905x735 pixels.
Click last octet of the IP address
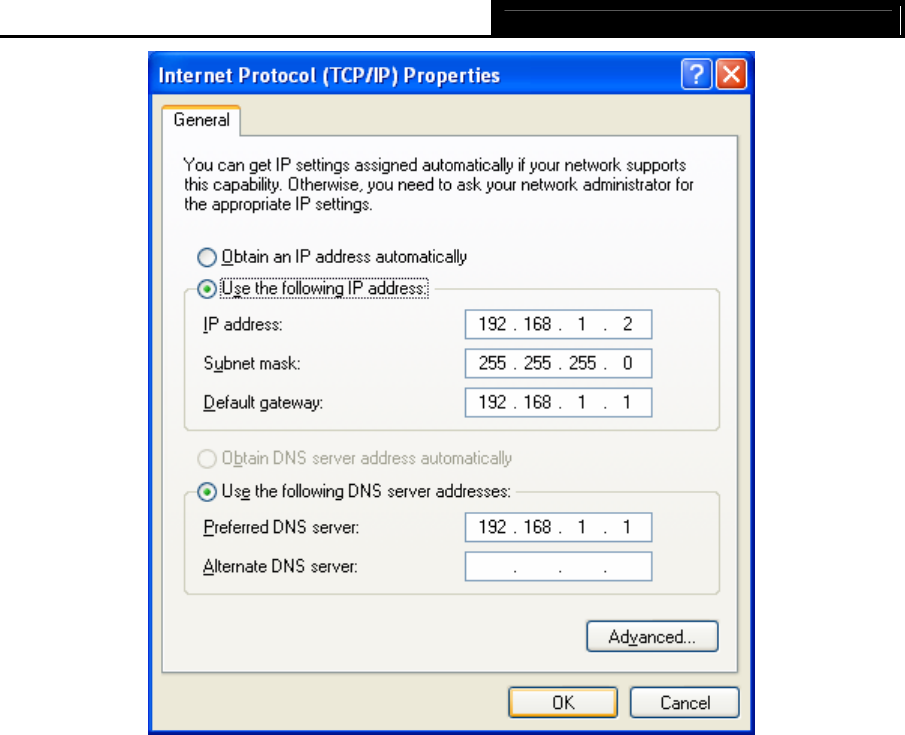coord(627,324)
